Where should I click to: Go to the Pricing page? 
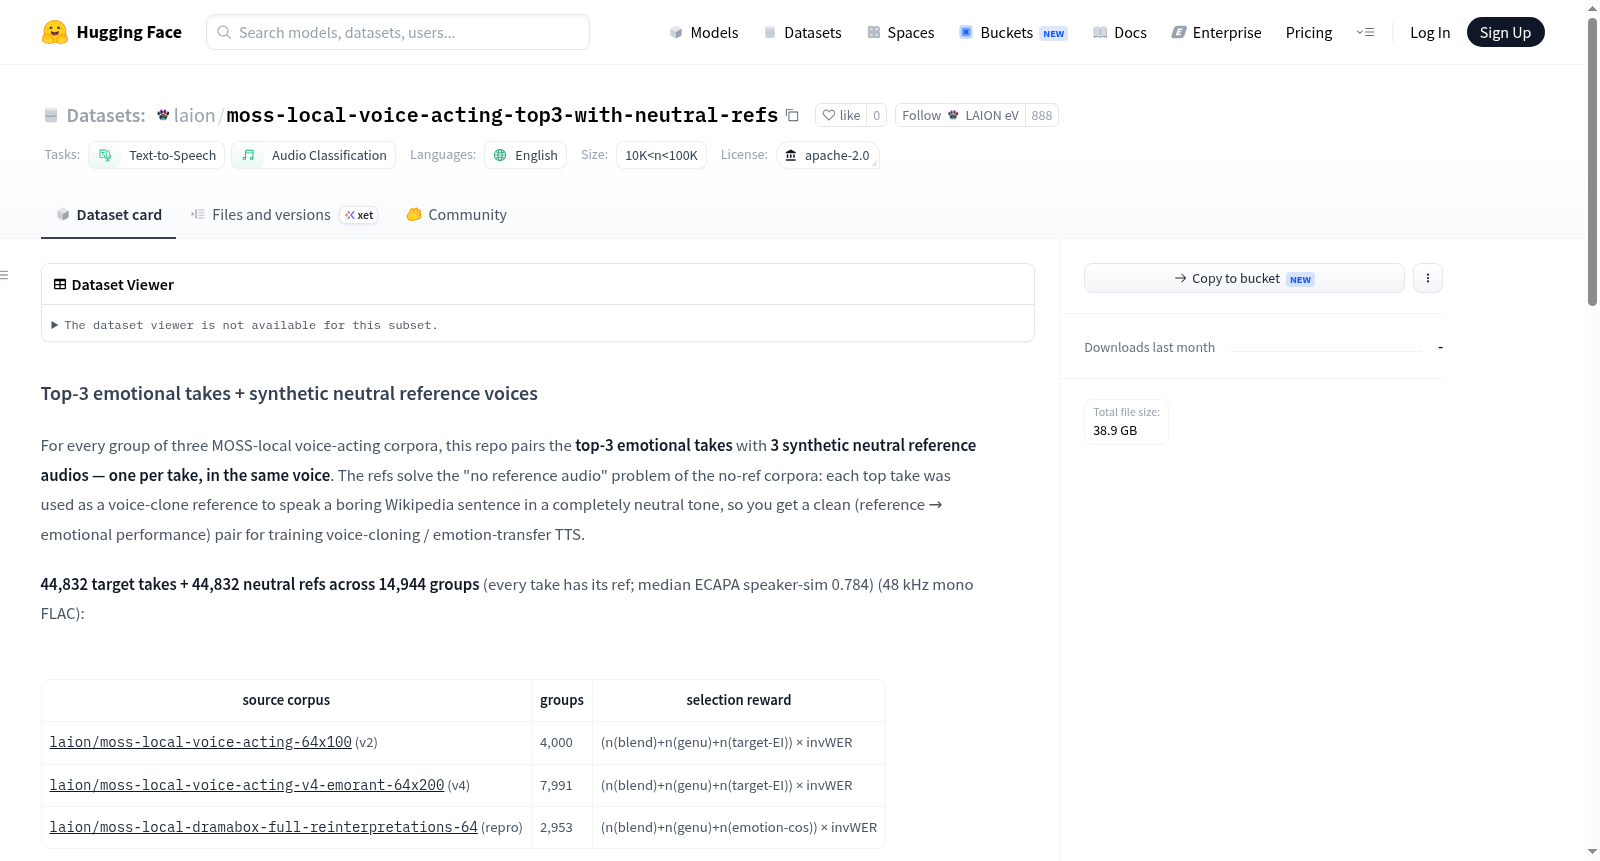click(1309, 32)
